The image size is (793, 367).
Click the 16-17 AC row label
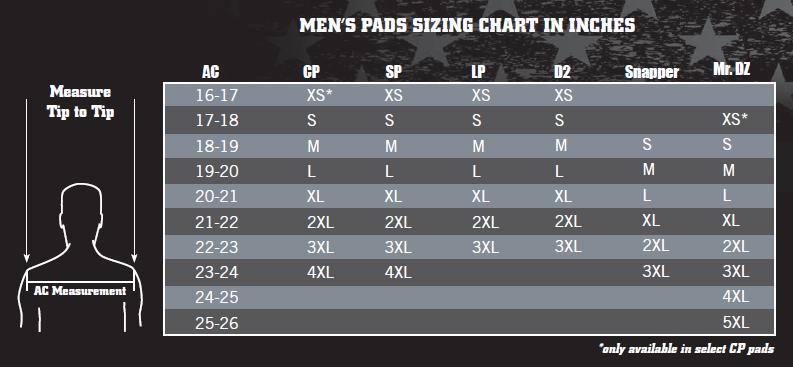pyautogui.click(x=216, y=95)
